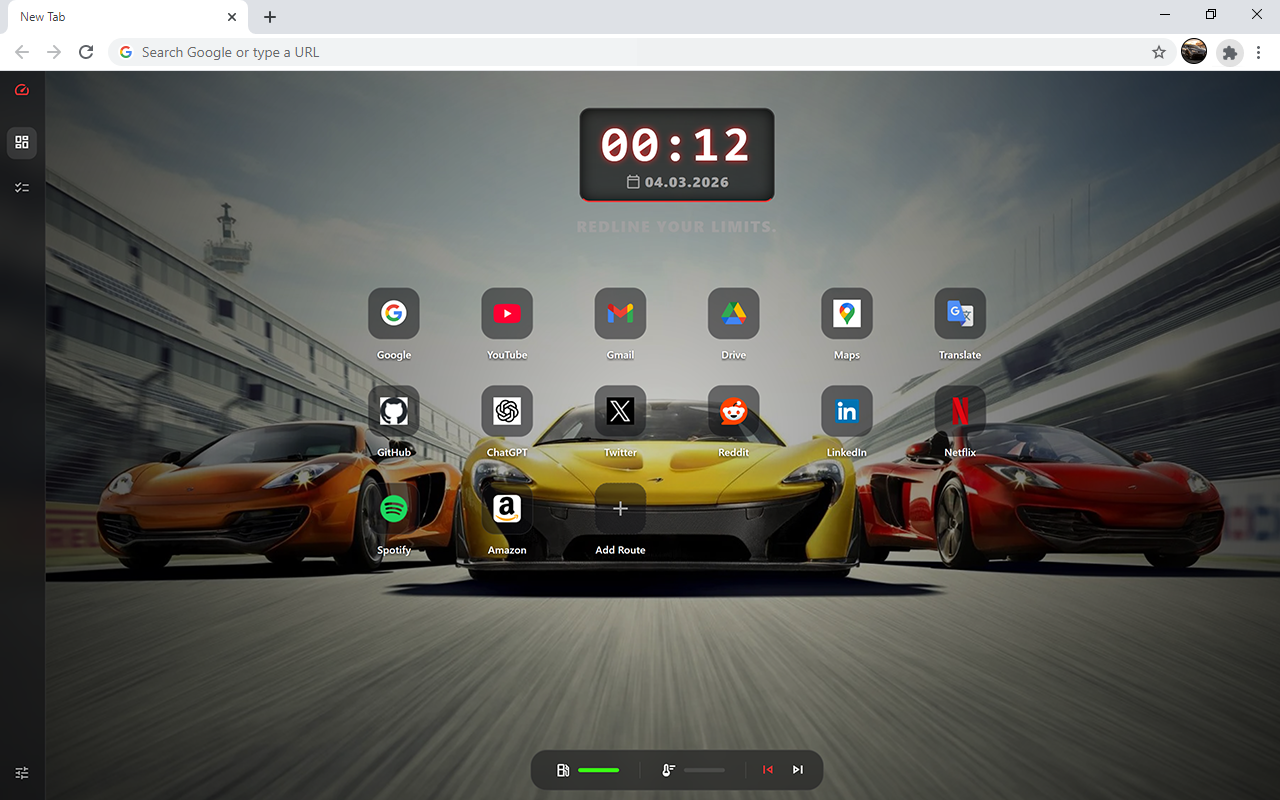Click the fuel pump icon
This screenshot has width=1280, height=800.
click(x=563, y=770)
